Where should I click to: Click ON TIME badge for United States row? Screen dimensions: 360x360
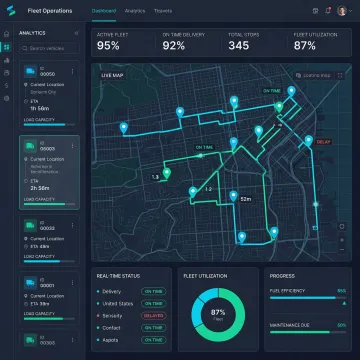click(154, 304)
